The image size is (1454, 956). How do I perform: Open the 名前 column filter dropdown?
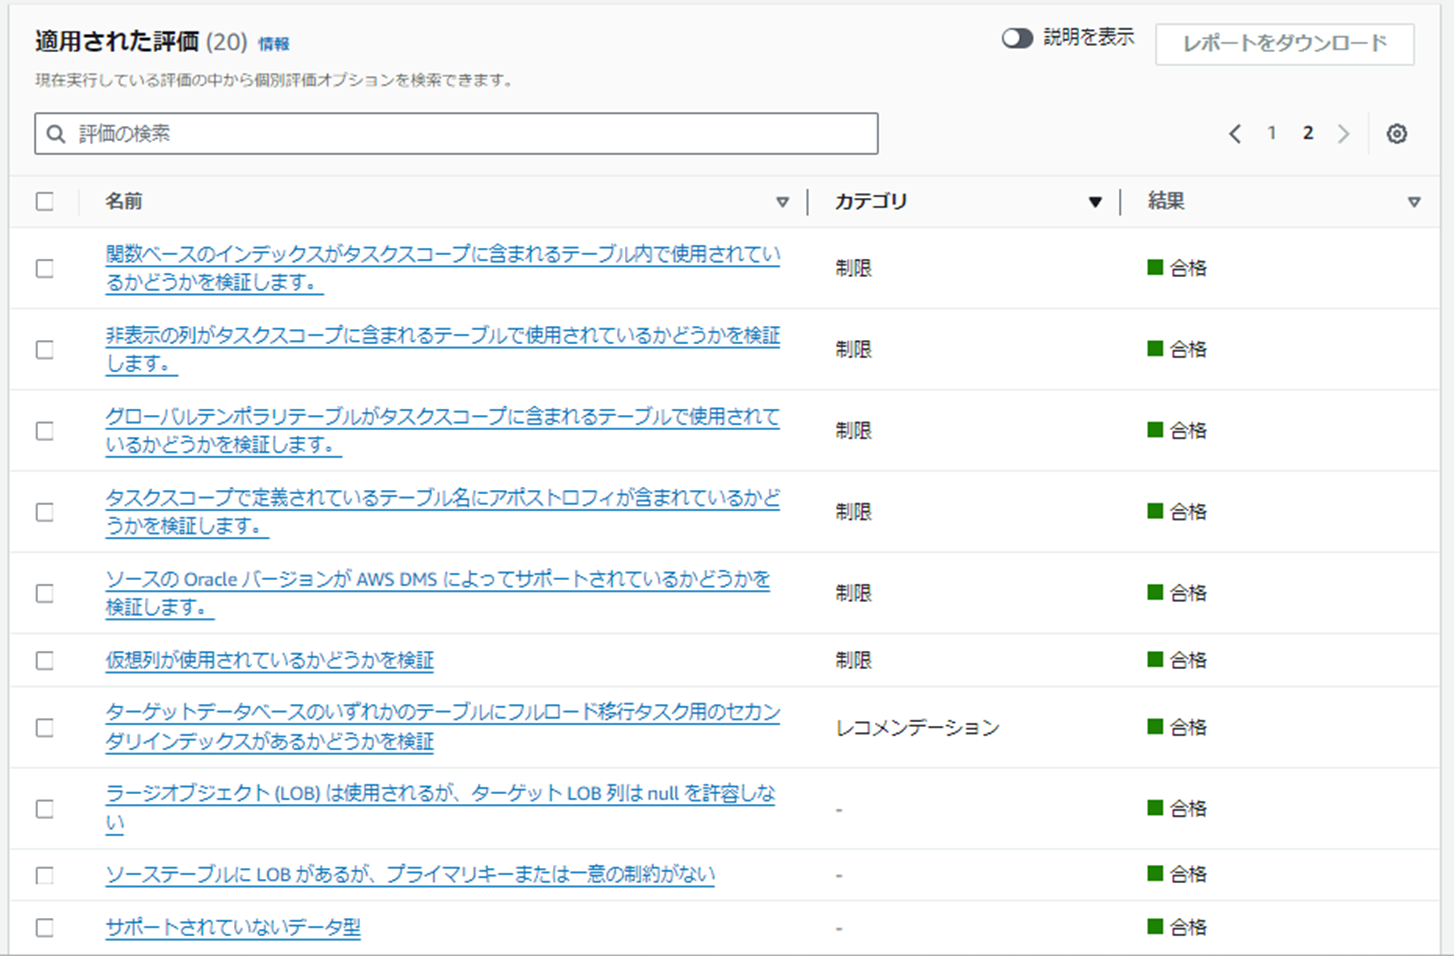click(783, 201)
